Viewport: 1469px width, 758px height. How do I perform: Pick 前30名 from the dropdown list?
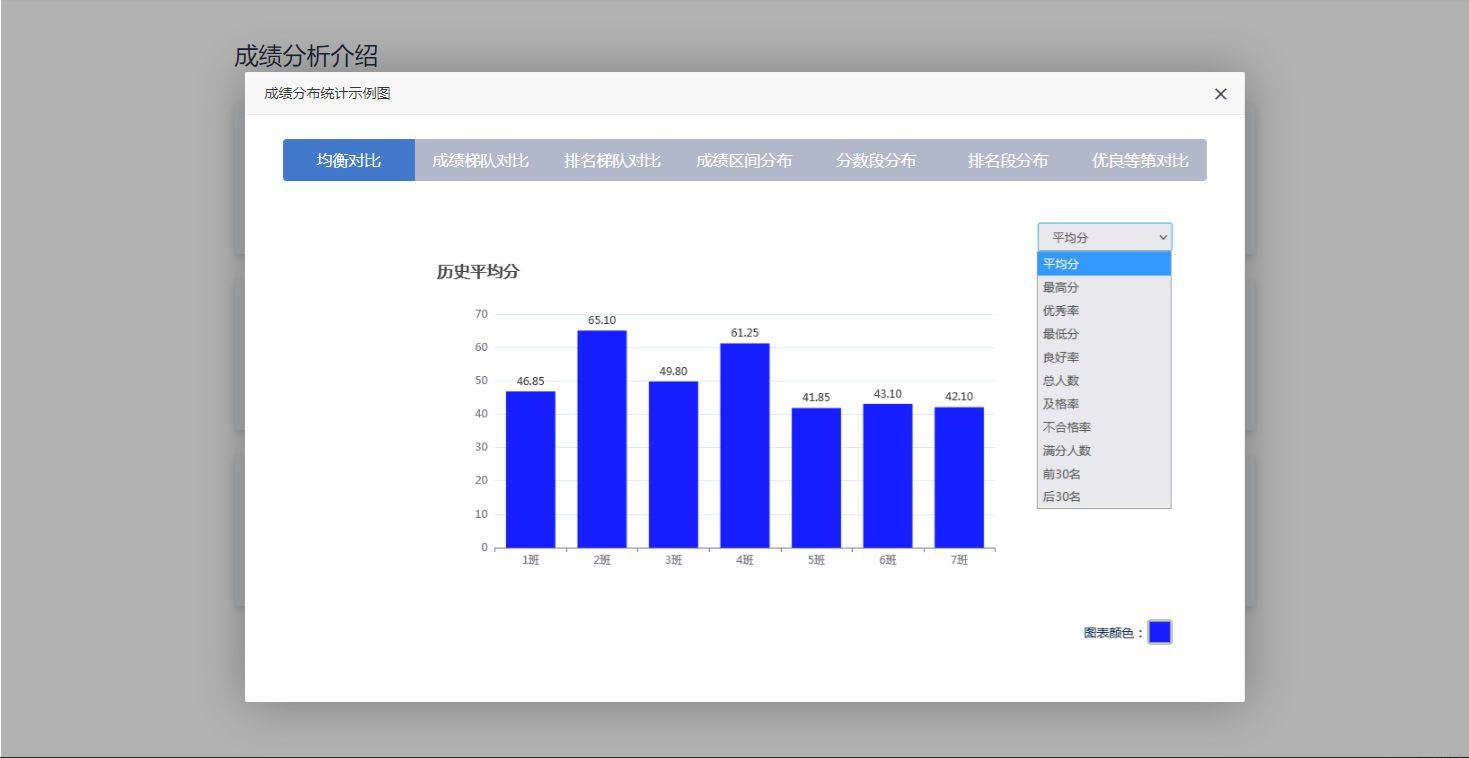[x=1104, y=474]
